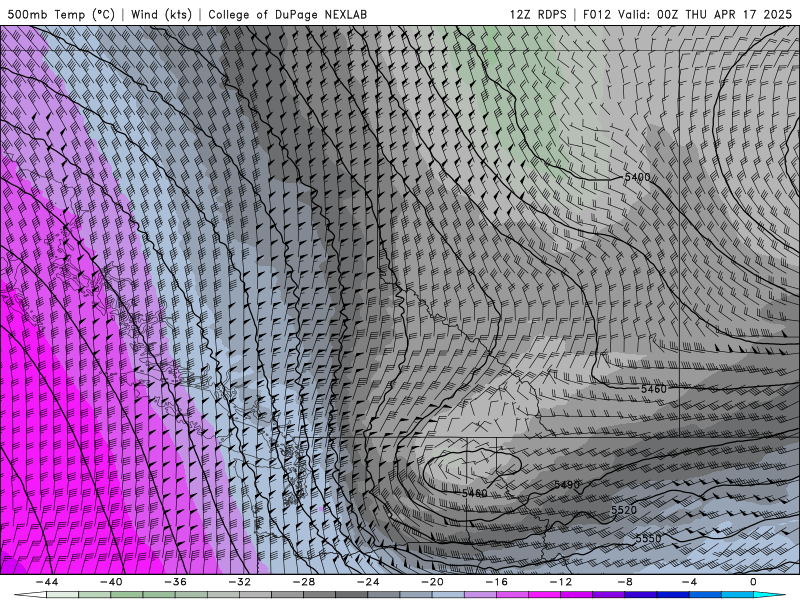Click the -28 colorbar tick label
This screenshot has width=800, height=600.
[x=304, y=582]
